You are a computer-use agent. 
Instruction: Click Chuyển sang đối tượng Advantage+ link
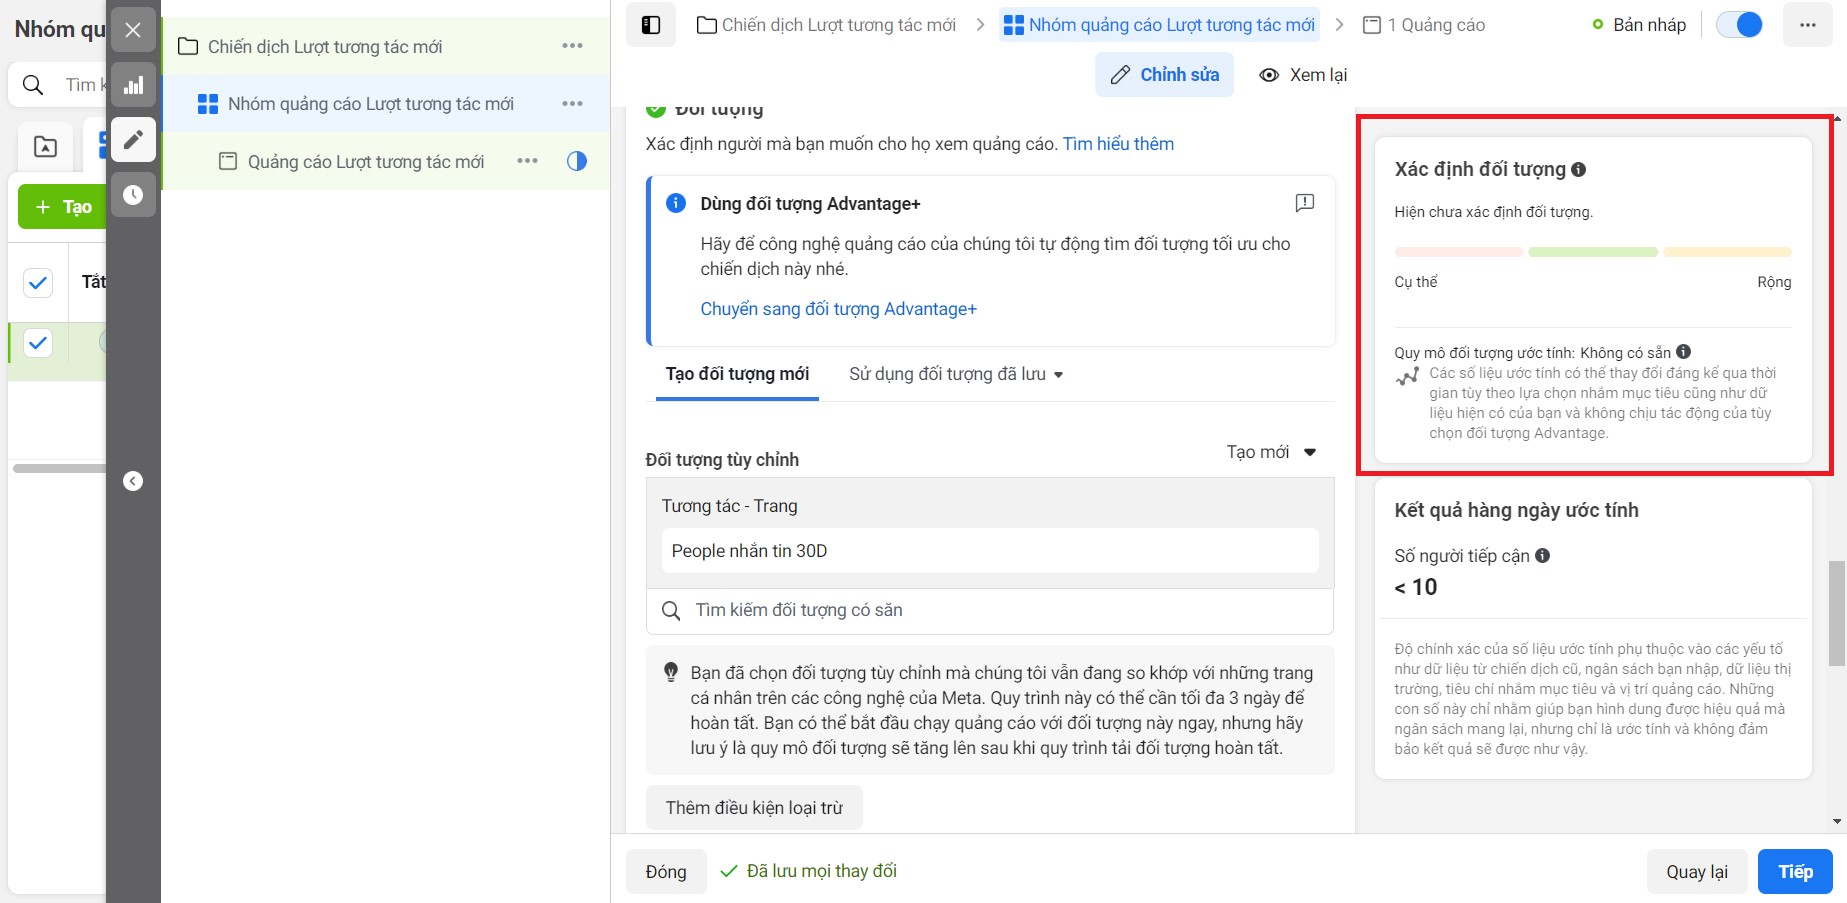[x=838, y=309]
